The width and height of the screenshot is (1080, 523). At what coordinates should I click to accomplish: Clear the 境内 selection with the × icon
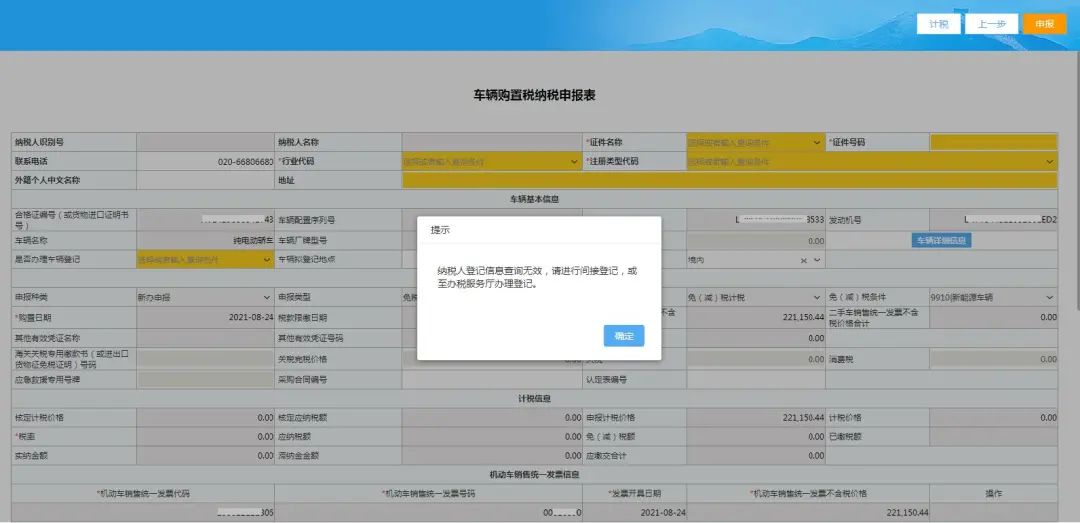pyautogui.click(x=804, y=260)
